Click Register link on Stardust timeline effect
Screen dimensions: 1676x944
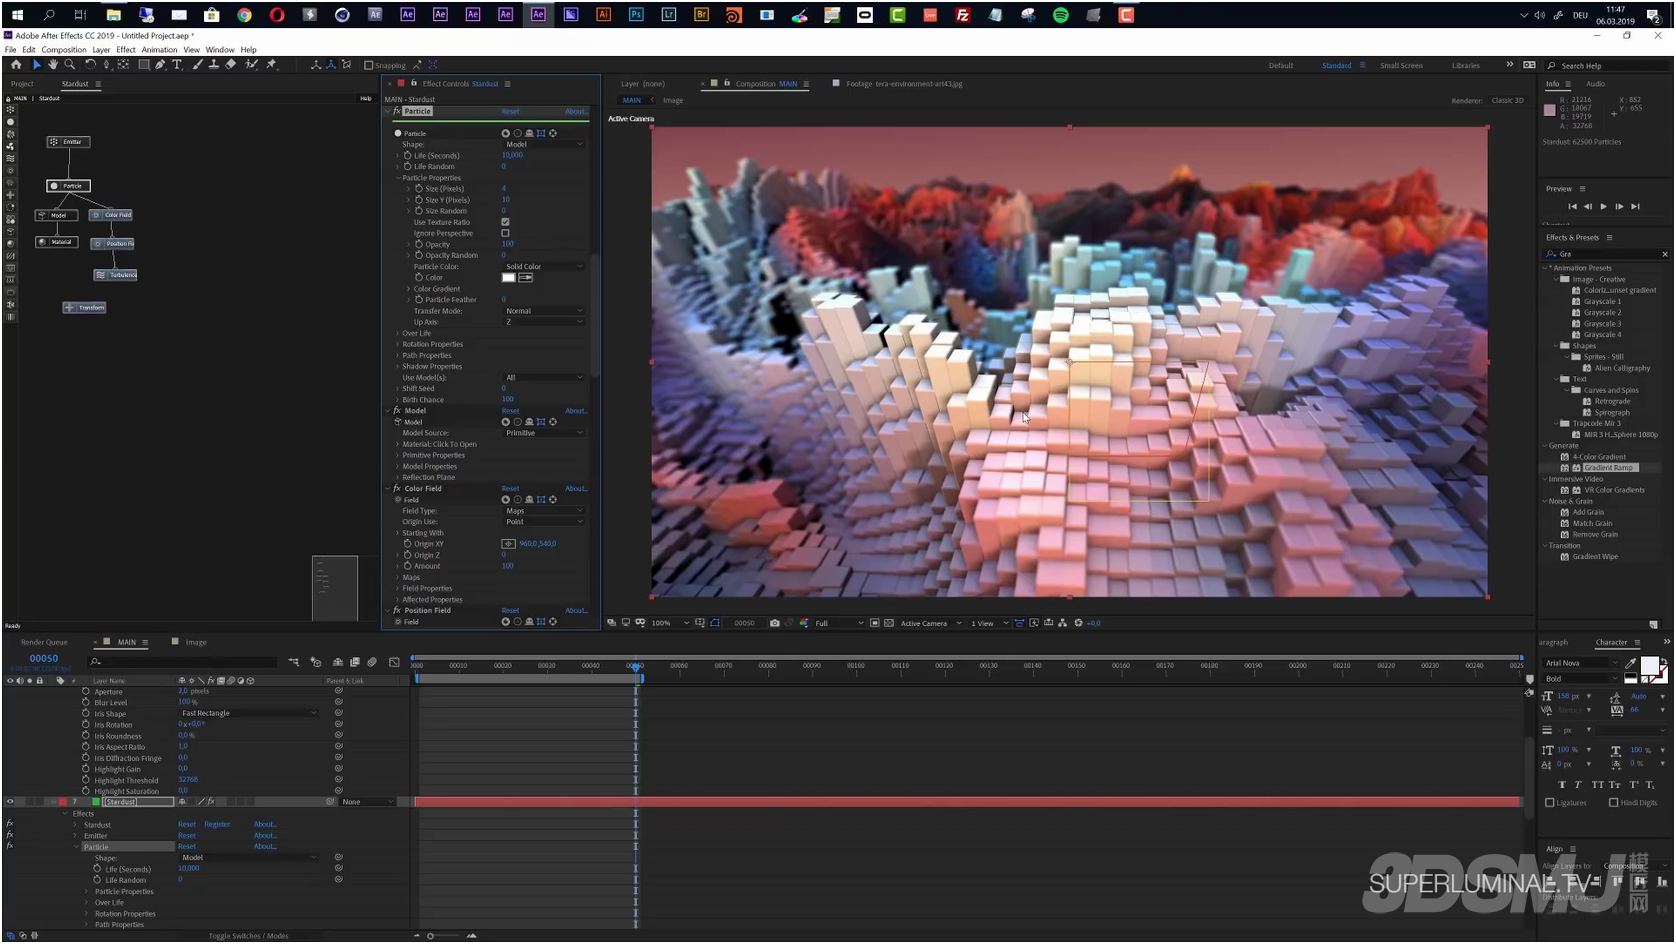point(217,825)
